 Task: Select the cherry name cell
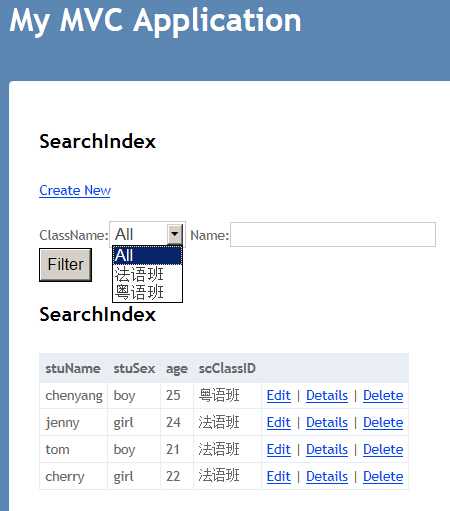(74, 477)
